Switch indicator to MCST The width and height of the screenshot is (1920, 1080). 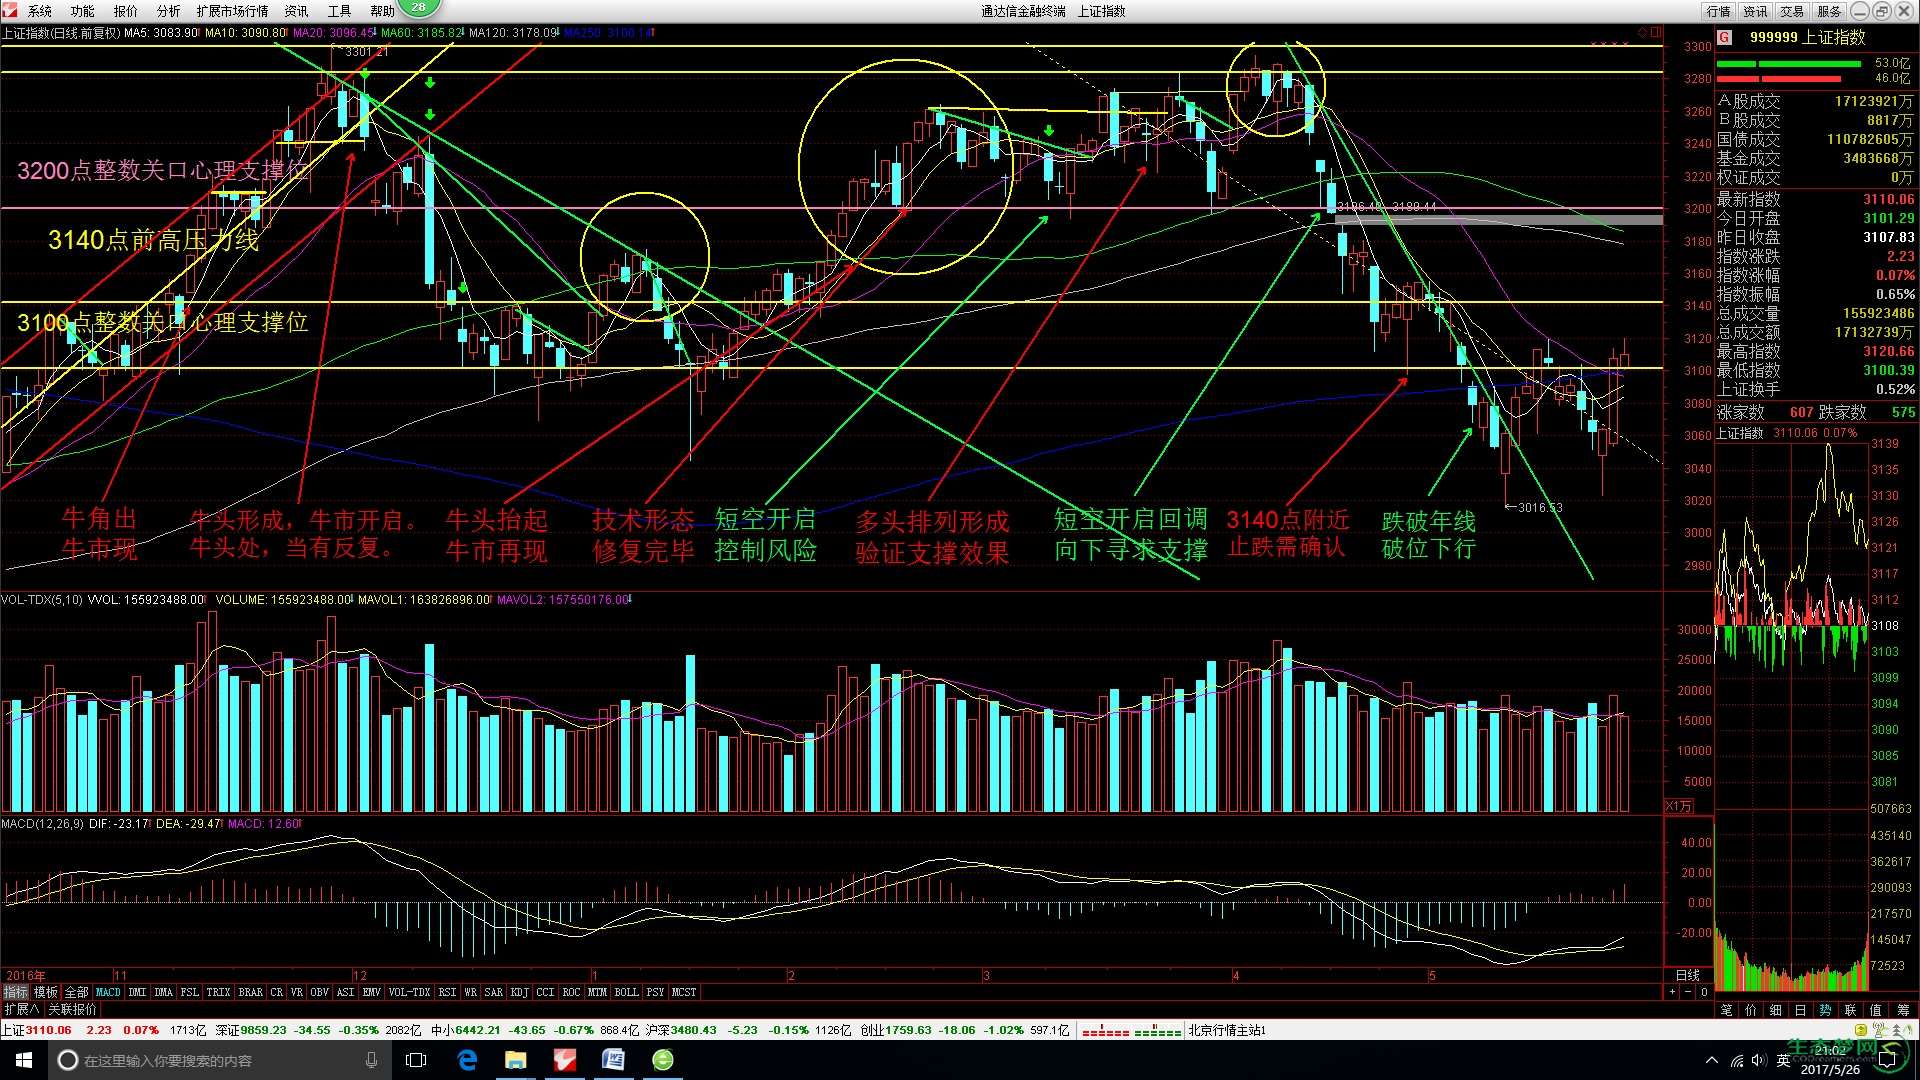(685, 992)
